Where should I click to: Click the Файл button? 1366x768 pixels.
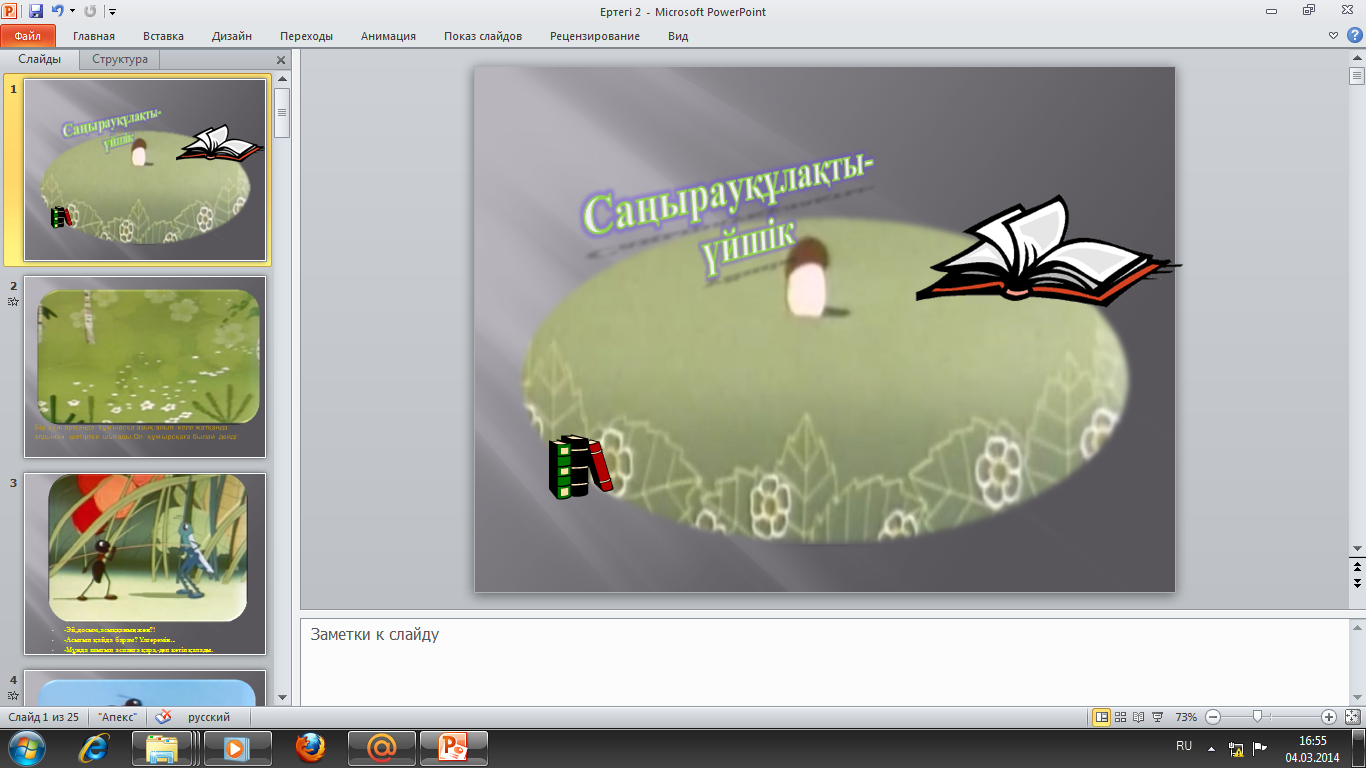(x=27, y=36)
